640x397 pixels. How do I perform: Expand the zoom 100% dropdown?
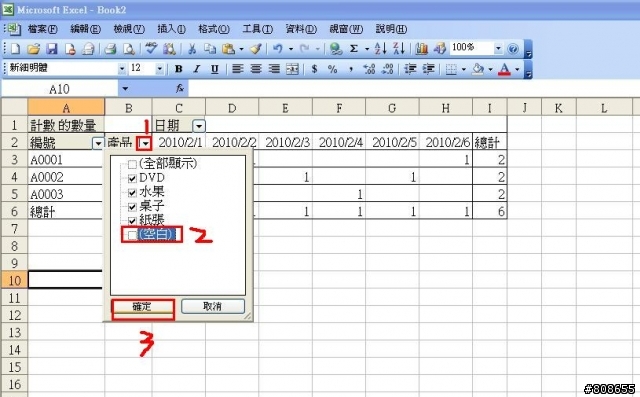(498, 49)
